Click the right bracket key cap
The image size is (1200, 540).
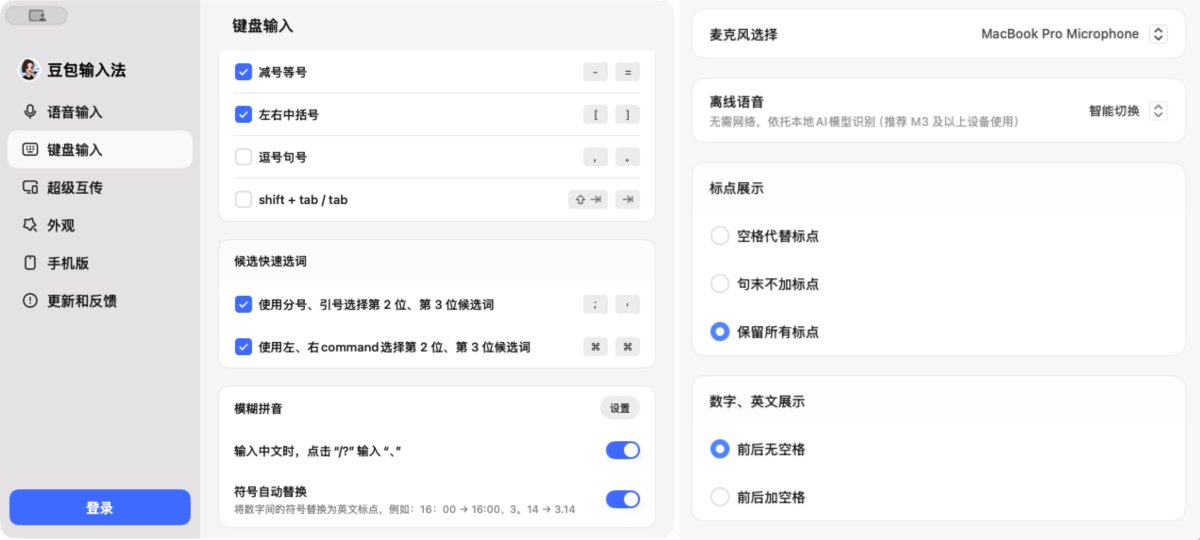pyautogui.click(x=627, y=115)
